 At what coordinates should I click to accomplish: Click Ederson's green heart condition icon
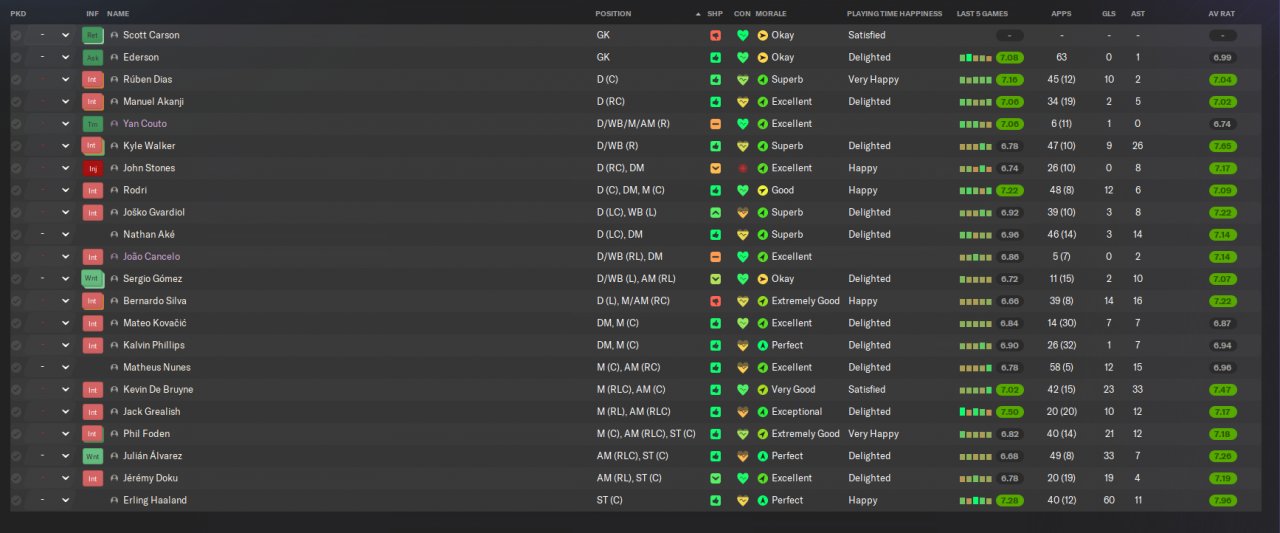click(x=742, y=57)
